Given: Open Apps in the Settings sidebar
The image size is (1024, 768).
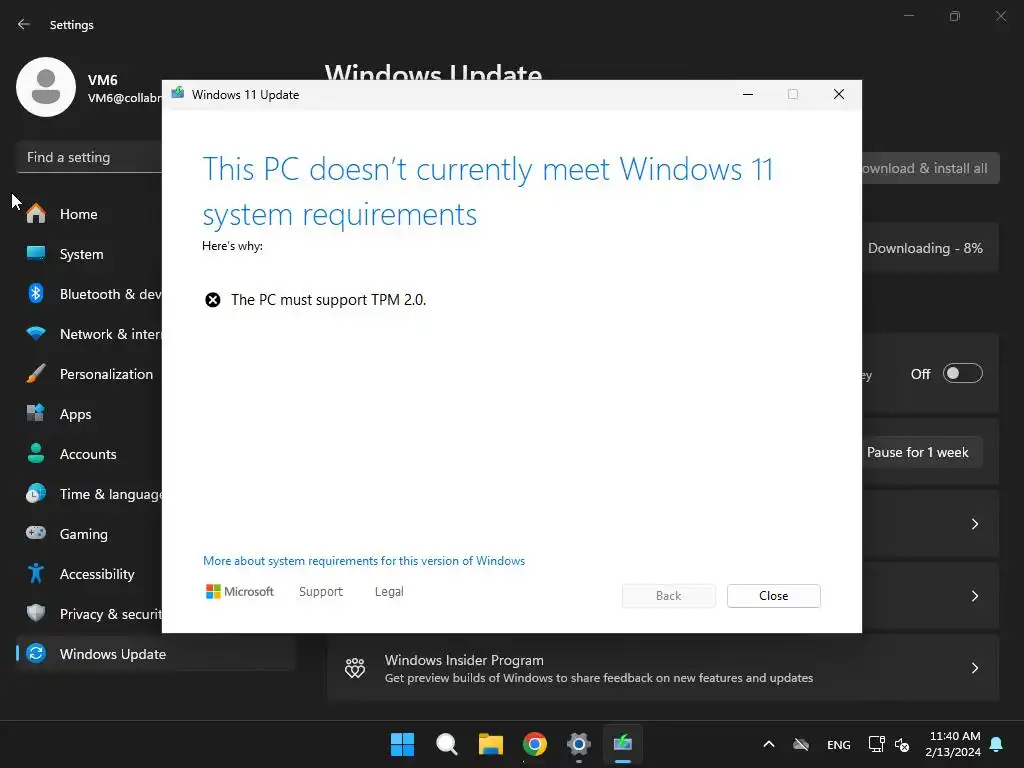Looking at the screenshot, I should coord(89,414).
